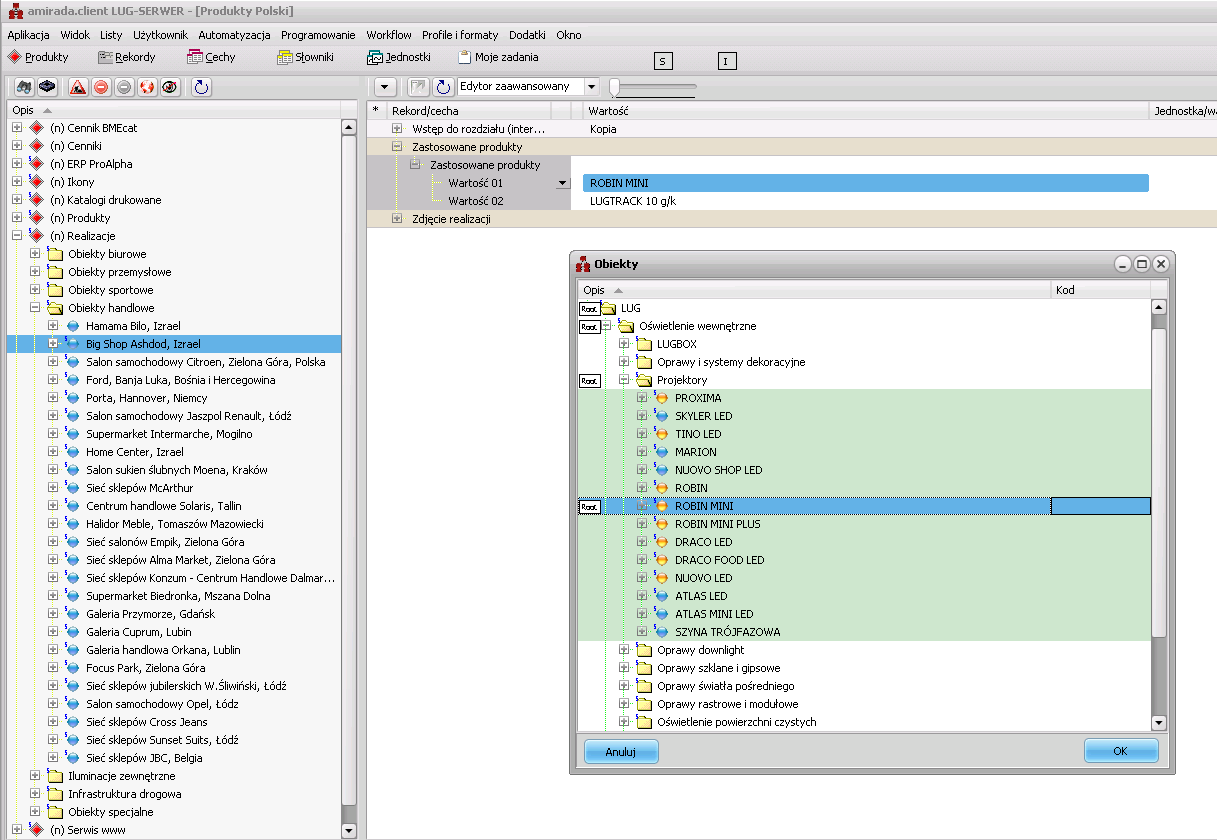Image resolution: width=1217 pixels, height=840 pixels.
Task: Open the Profile i formaty menu
Action: click(x=460, y=35)
